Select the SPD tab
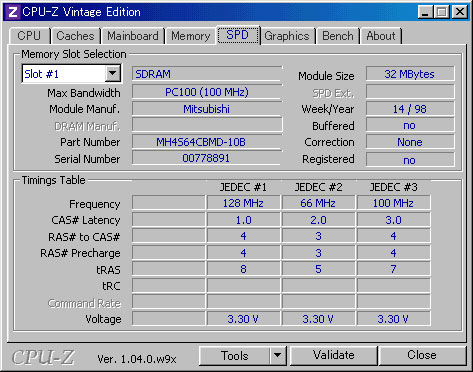The width and height of the screenshot is (473, 372). point(238,35)
